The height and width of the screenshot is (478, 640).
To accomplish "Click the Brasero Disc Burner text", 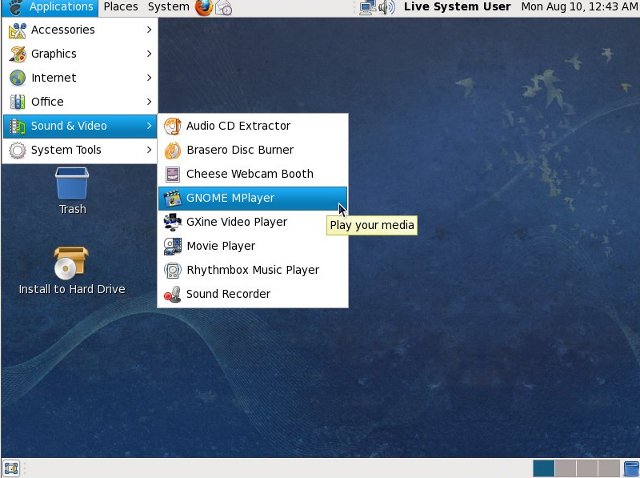I will coord(240,150).
